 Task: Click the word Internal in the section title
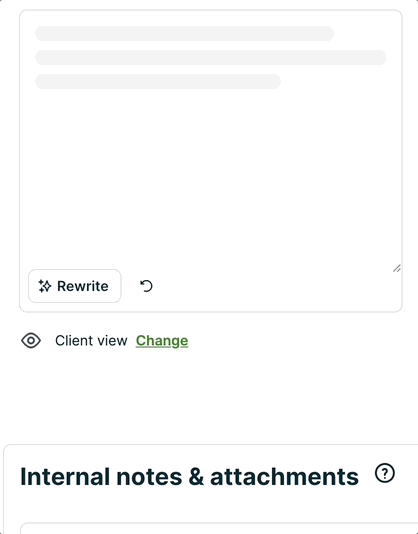[65, 476]
